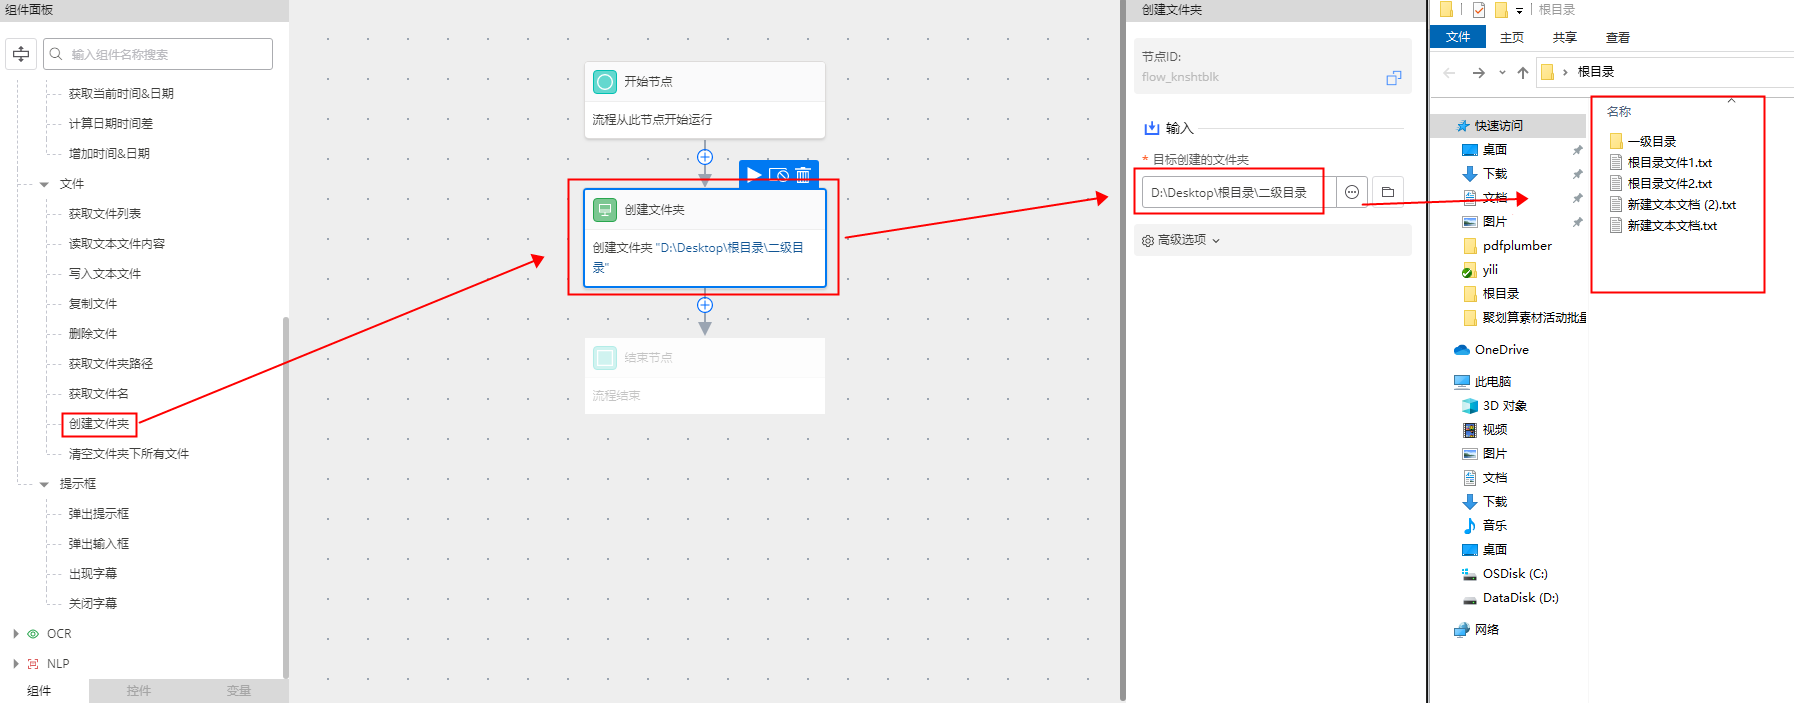
Task: Open the variable picker beside the folder path
Action: (1352, 192)
